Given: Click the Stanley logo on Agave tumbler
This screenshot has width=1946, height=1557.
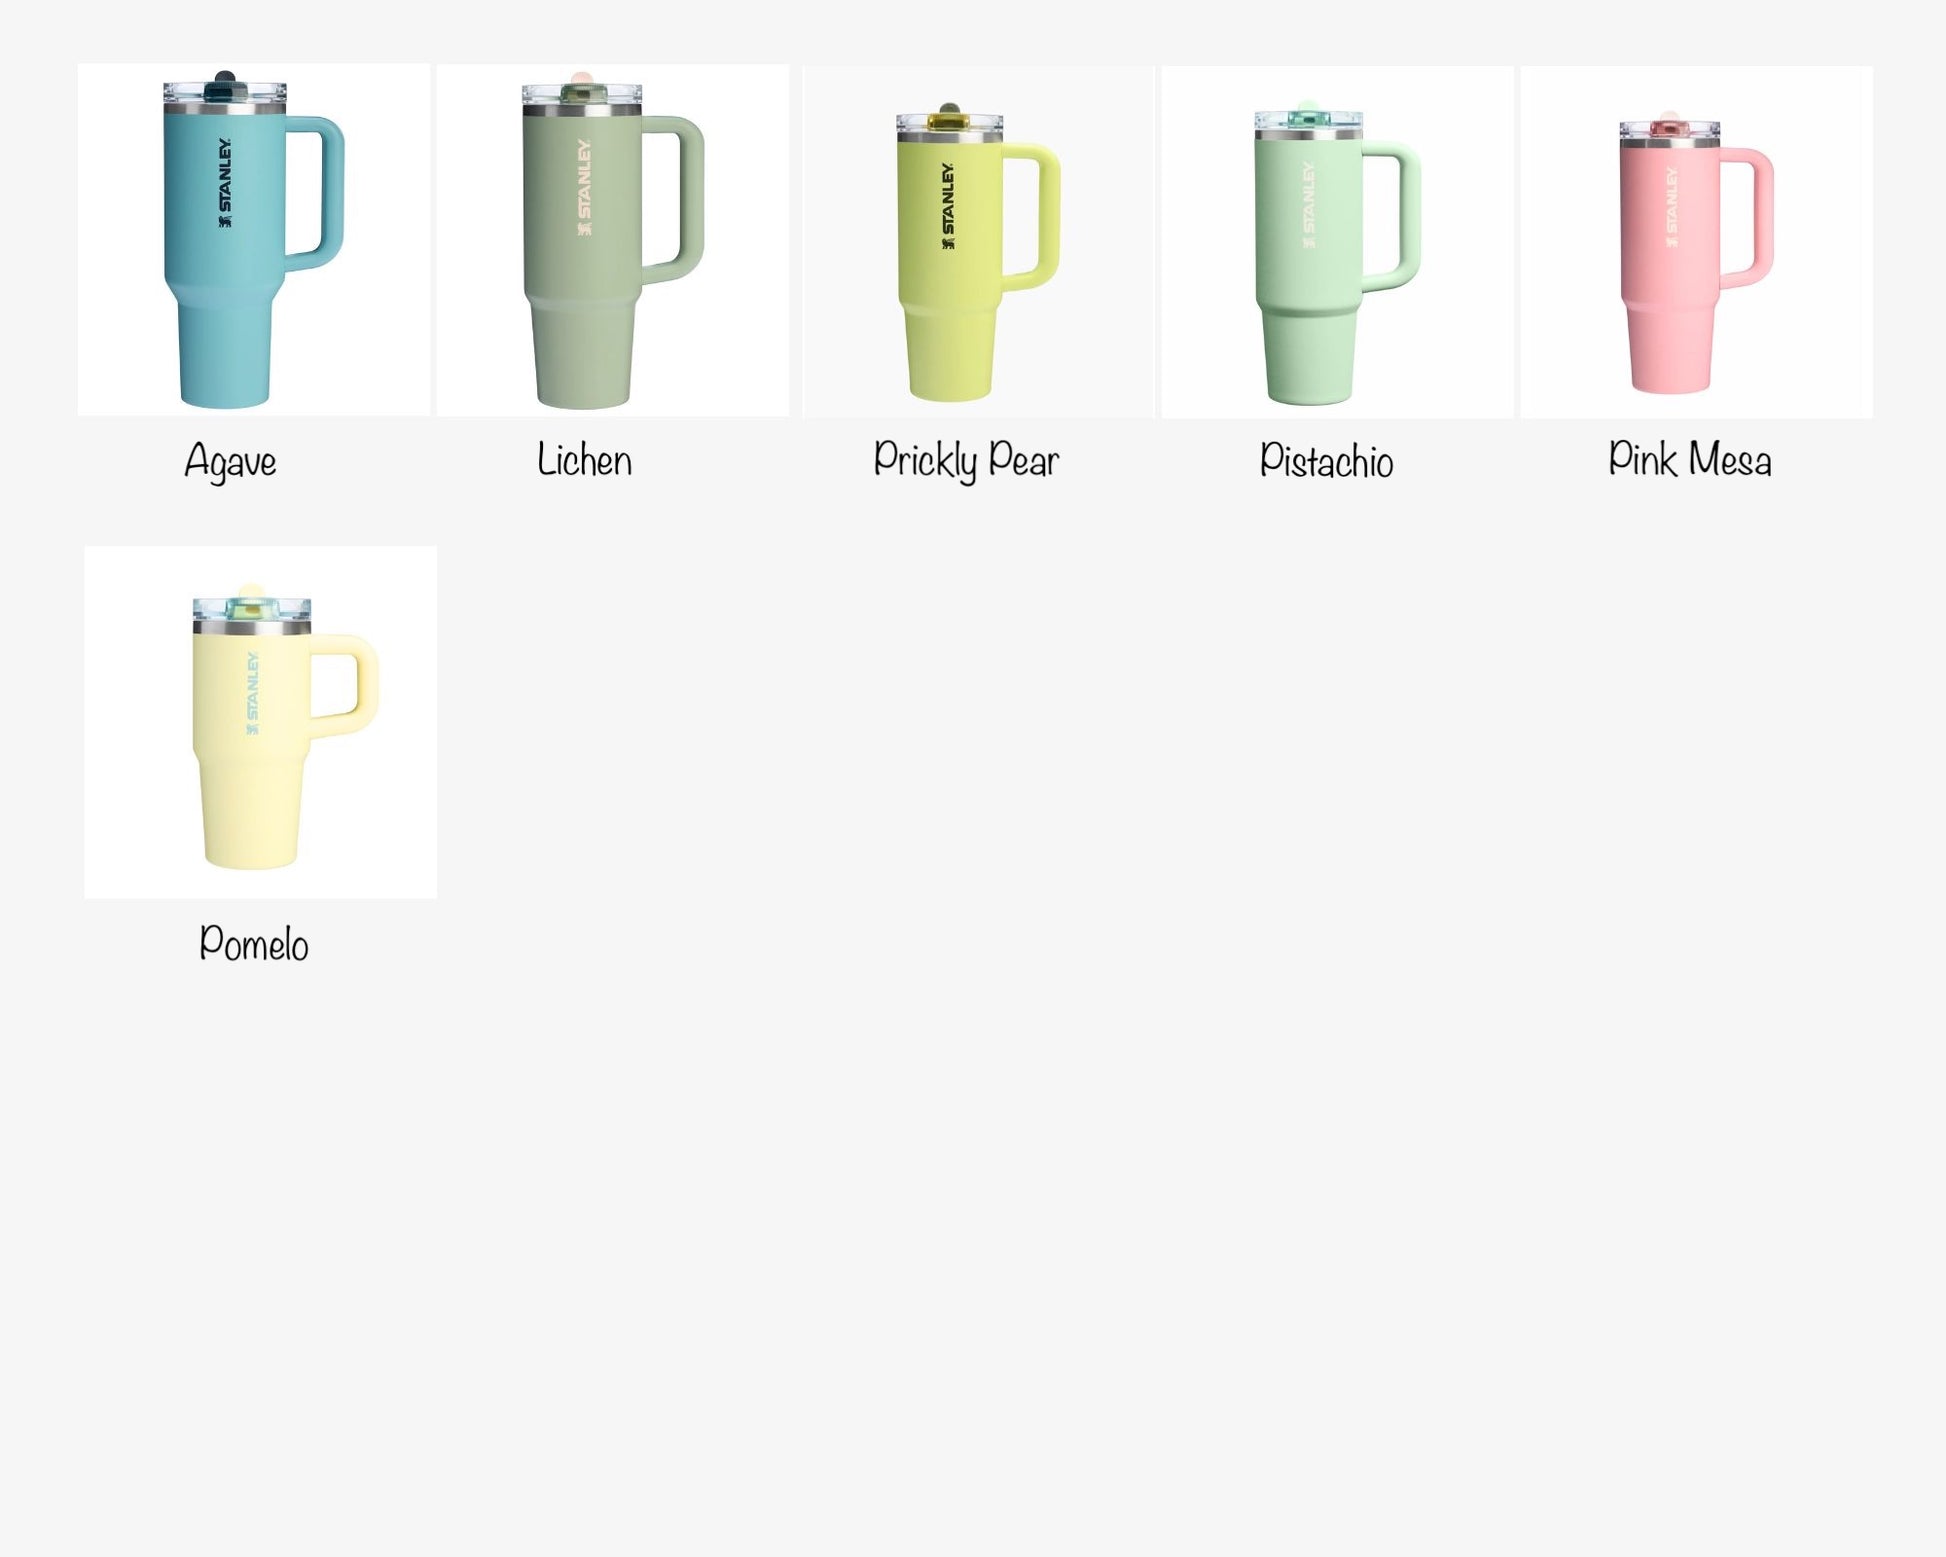Looking at the screenshot, I should 225,183.
